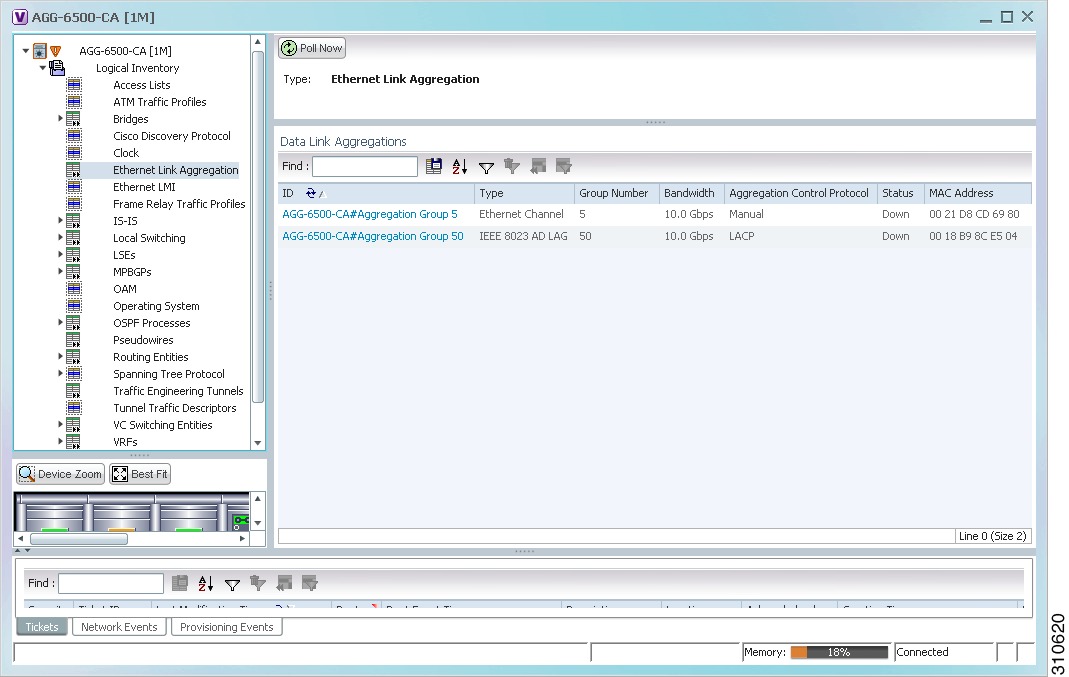Click show selected rows icon in tickets pane
This screenshot has height=677, width=1069.
pos(310,583)
